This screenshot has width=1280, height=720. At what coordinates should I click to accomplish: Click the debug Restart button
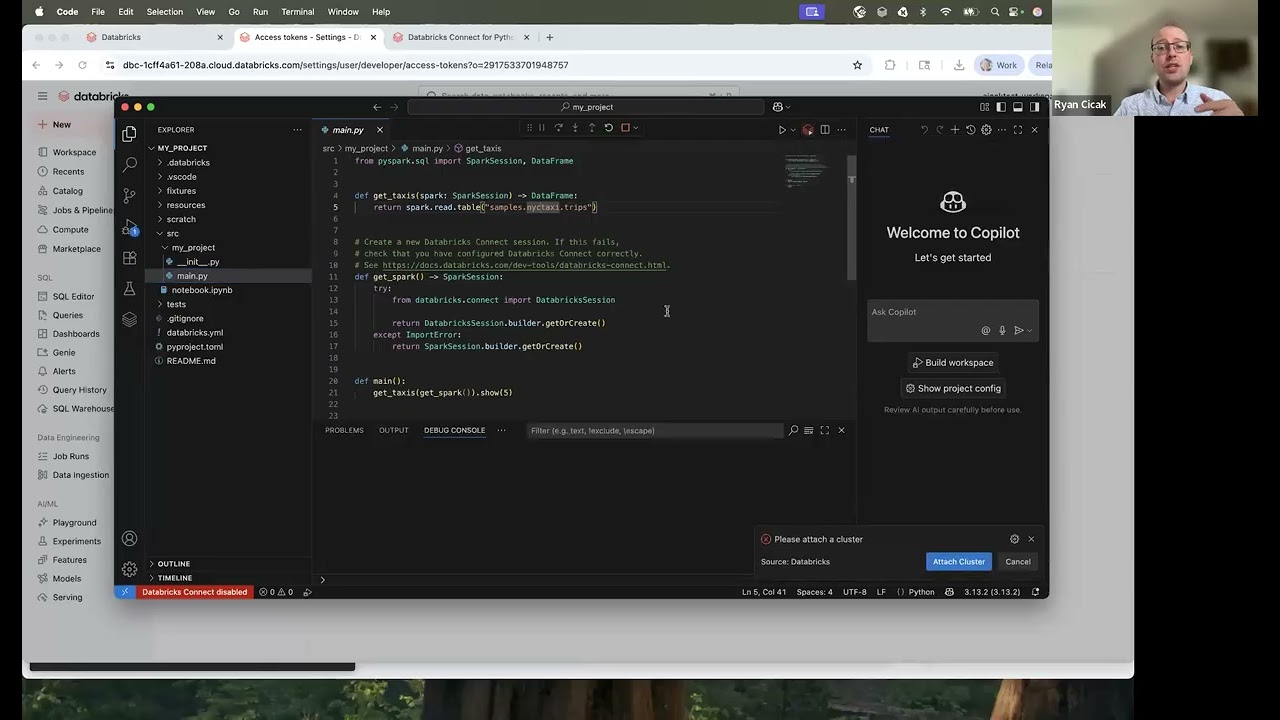pyautogui.click(x=608, y=128)
